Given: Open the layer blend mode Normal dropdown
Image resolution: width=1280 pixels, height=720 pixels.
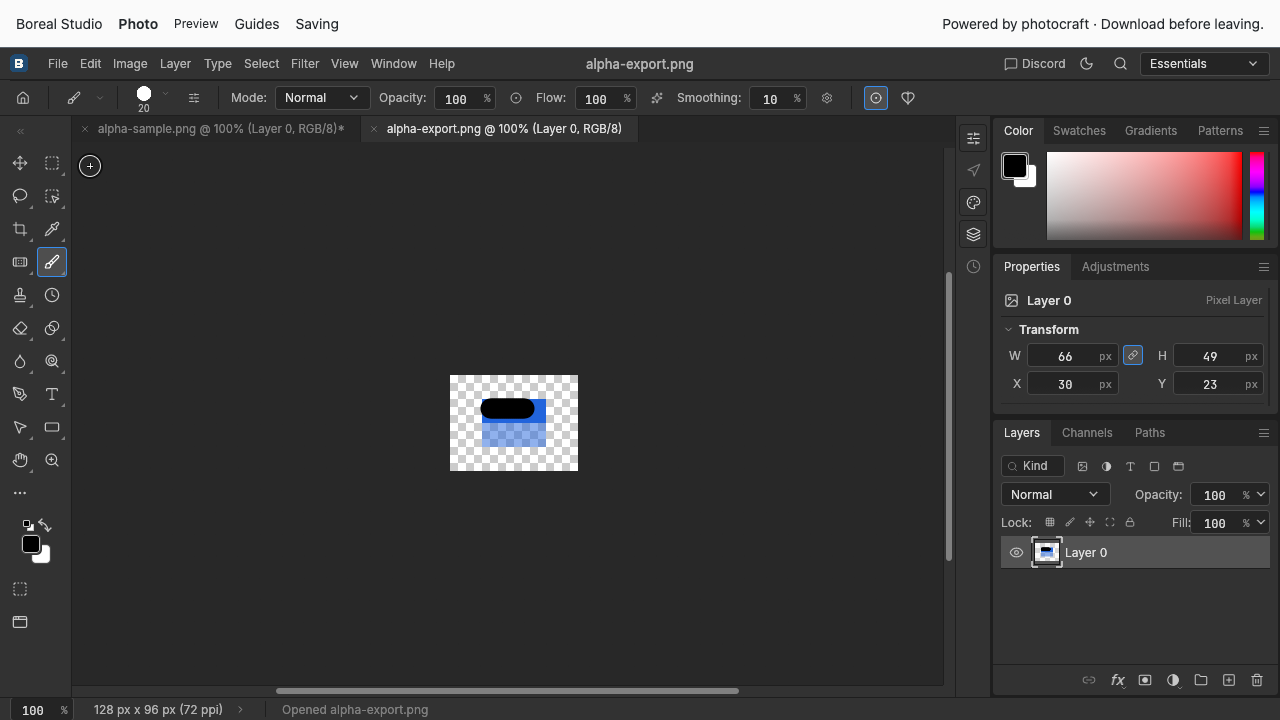Looking at the screenshot, I should pos(1054,494).
